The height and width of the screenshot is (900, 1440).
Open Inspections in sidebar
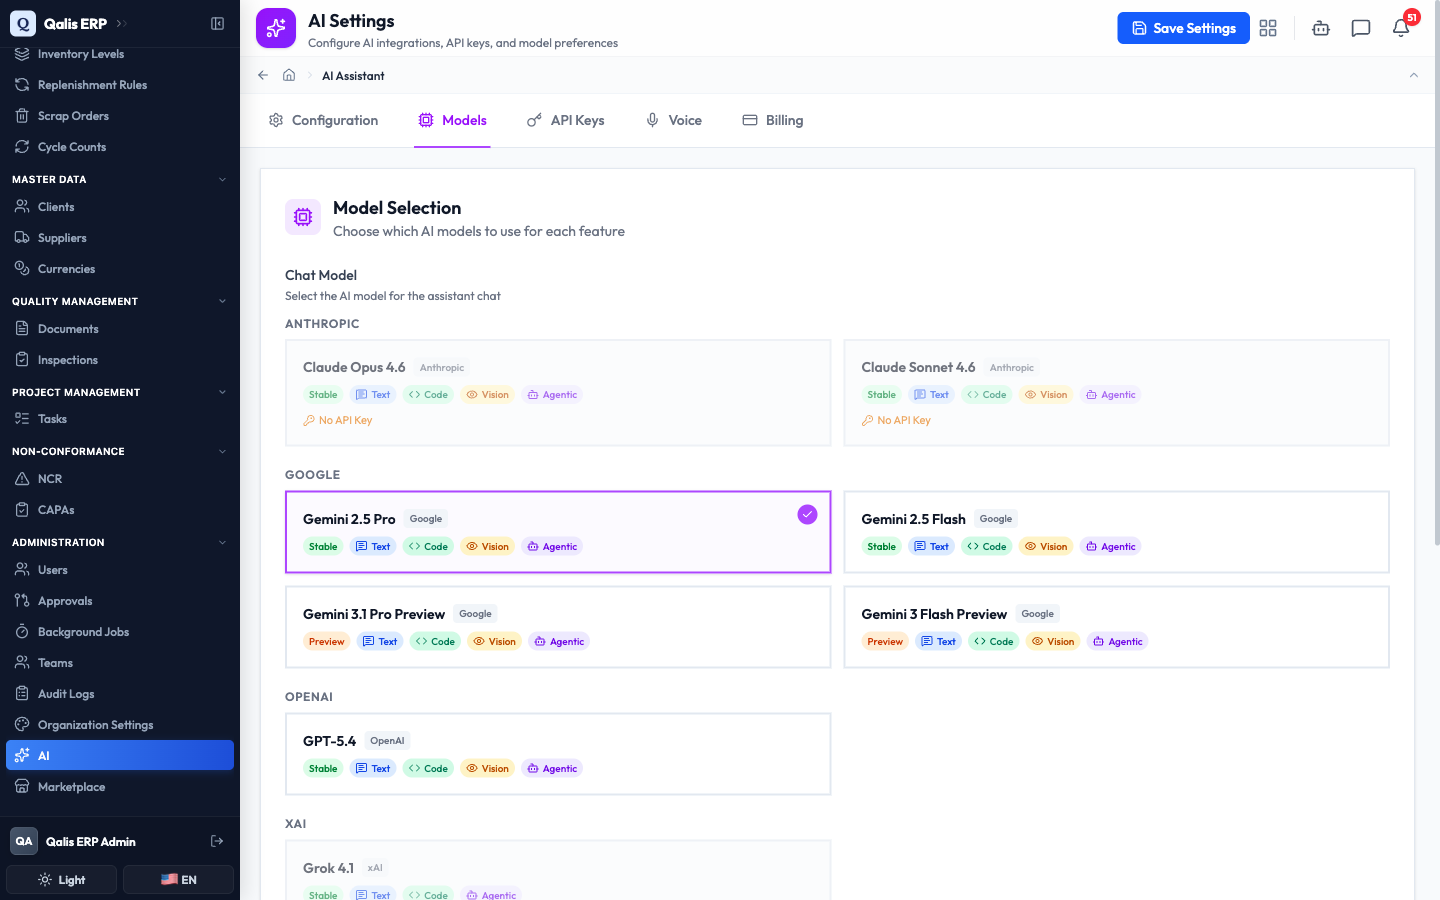120,360
